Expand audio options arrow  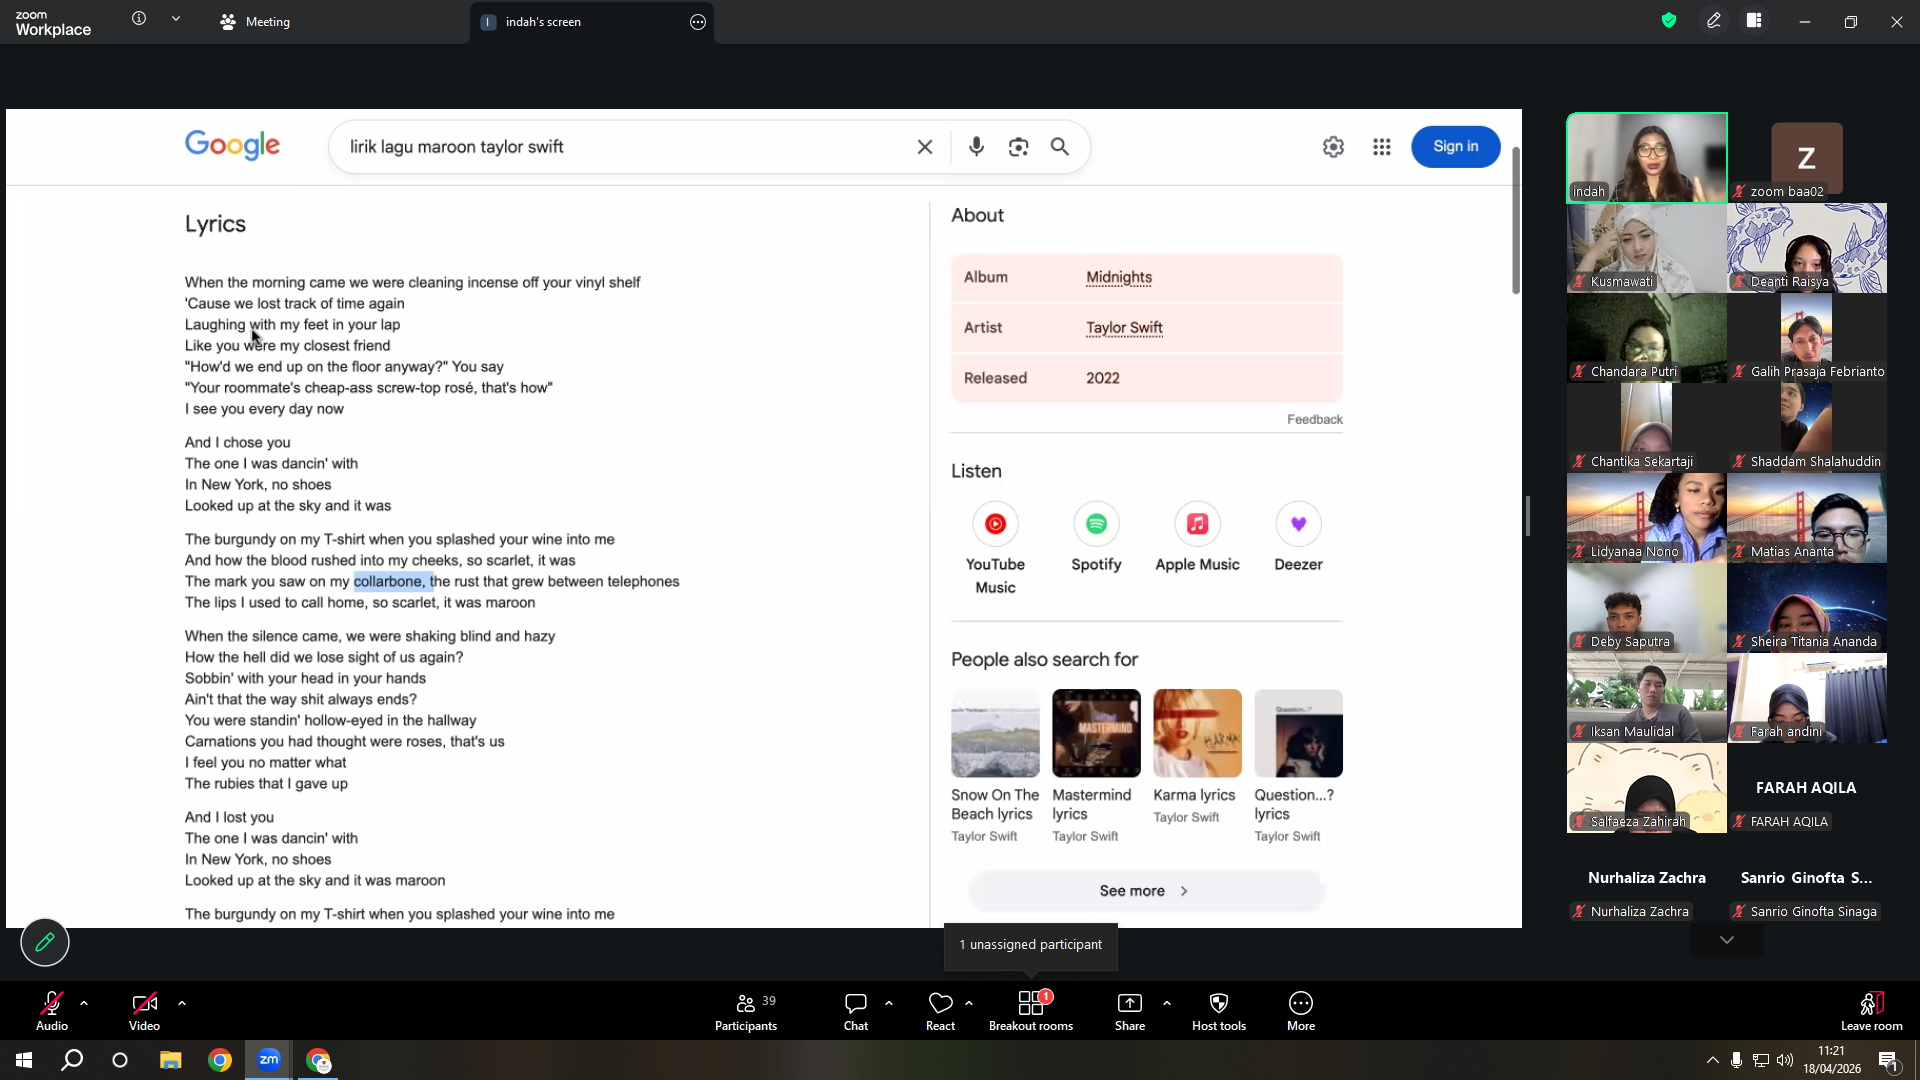[84, 1003]
